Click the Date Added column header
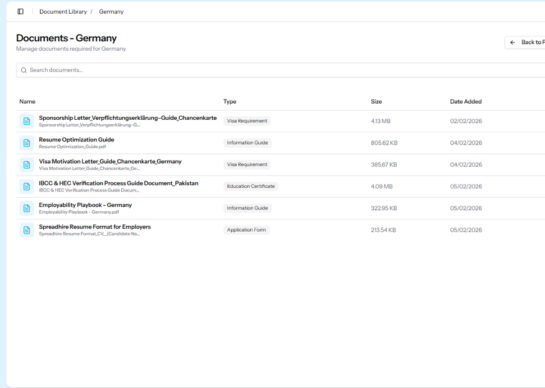545x388 pixels. tap(466, 102)
